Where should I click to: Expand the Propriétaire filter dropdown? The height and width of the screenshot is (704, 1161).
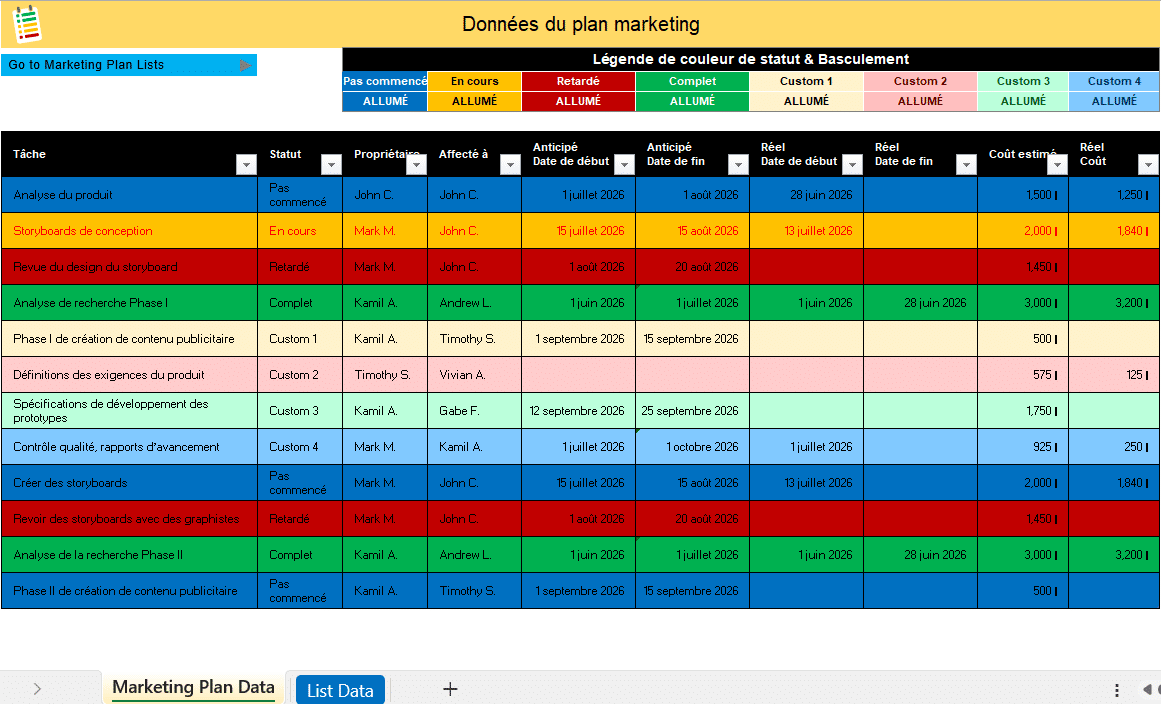coord(416,165)
